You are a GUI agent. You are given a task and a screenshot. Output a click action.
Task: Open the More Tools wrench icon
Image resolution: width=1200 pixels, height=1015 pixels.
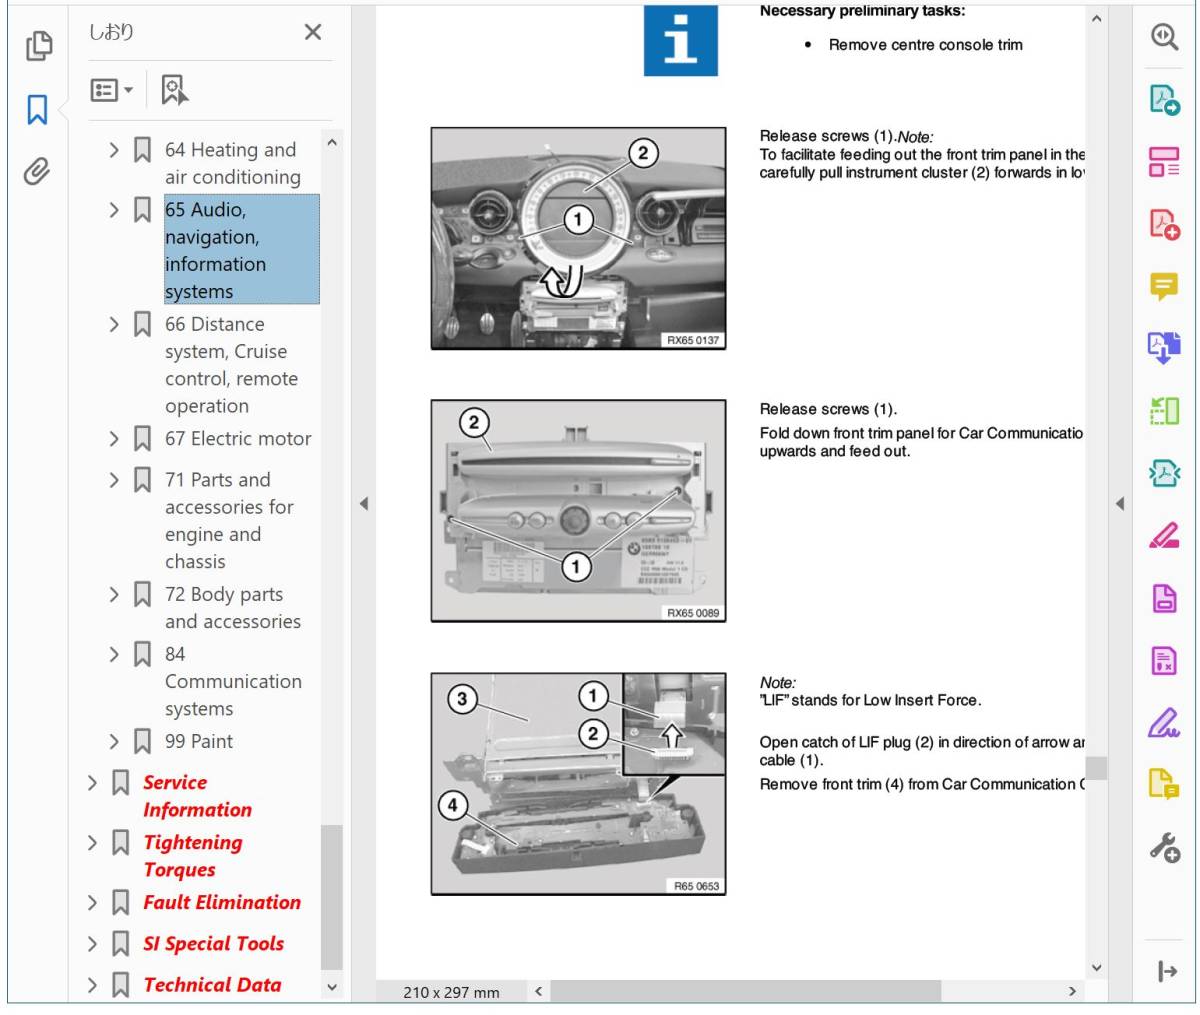pos(1164,847)
